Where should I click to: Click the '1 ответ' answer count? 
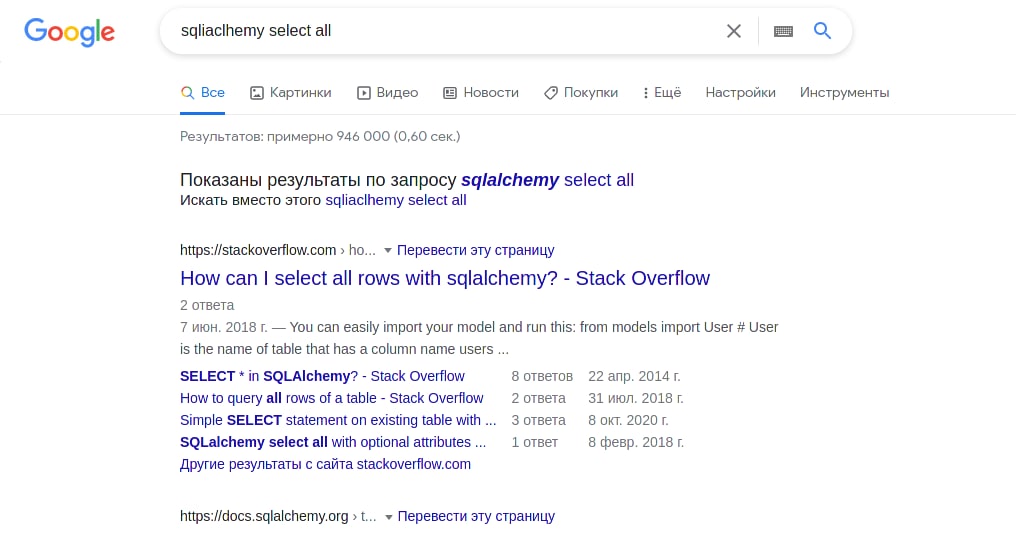point(535,442)
